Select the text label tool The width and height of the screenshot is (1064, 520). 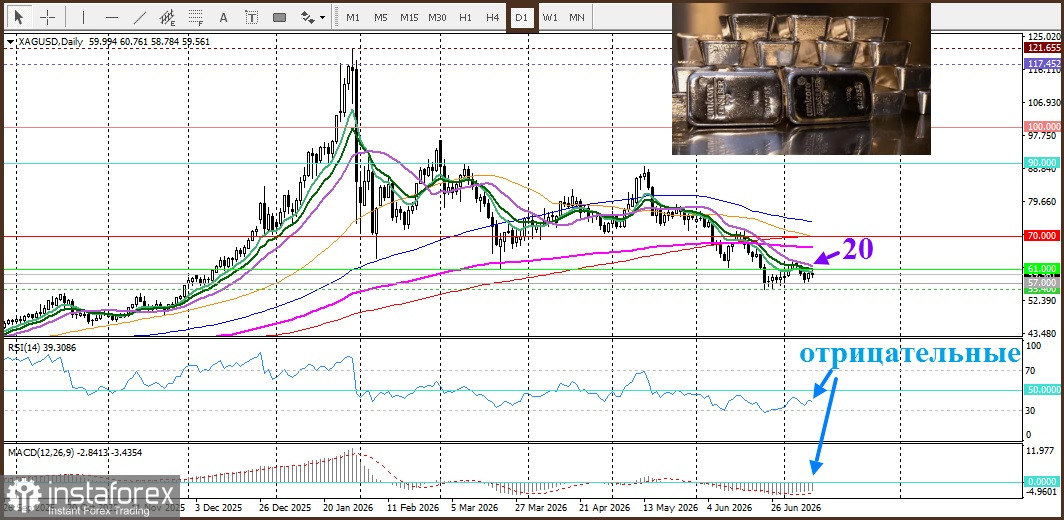(252, 17)
